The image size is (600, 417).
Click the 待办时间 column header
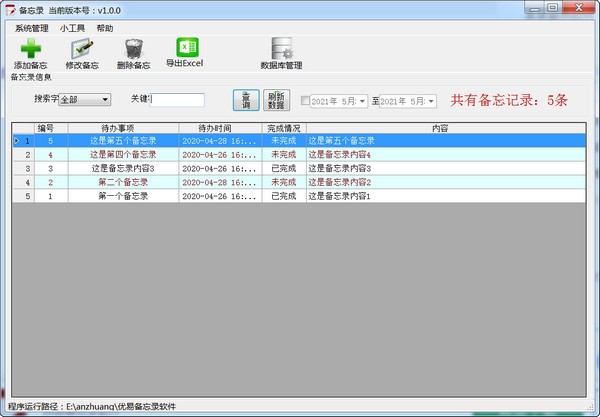[x=220, y=128]
